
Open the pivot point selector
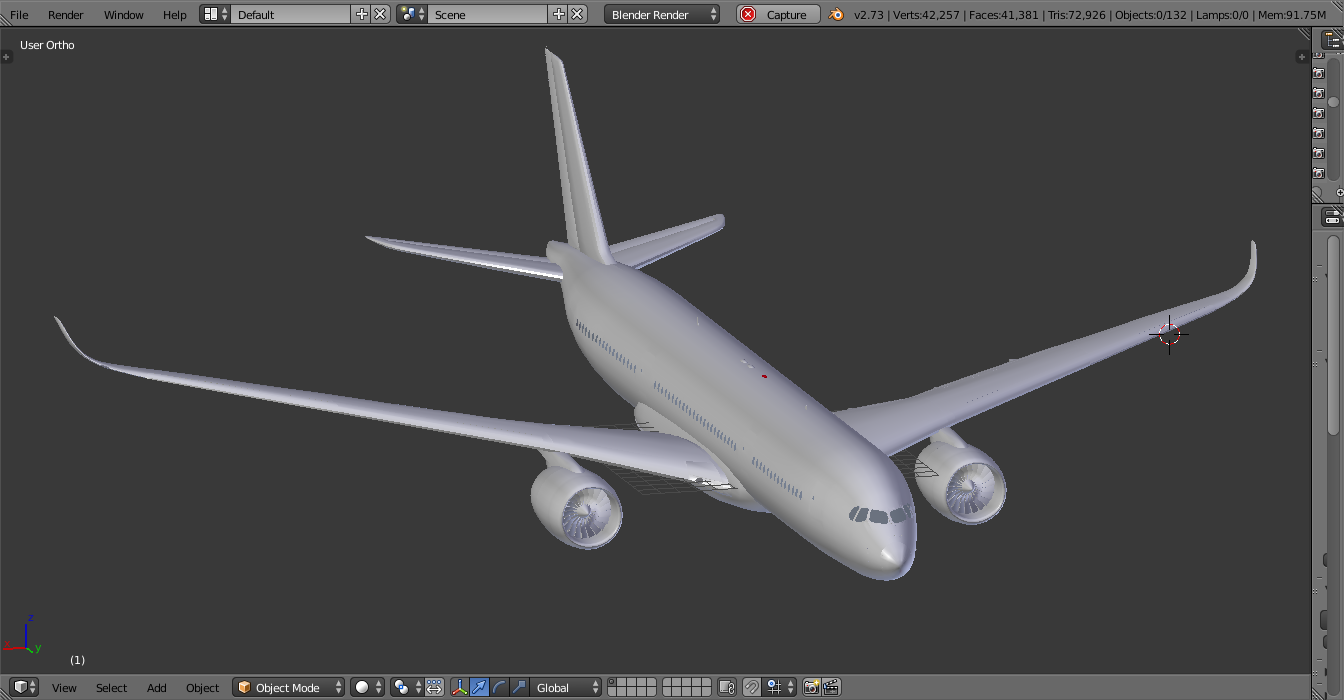click(x=406, y=687)
